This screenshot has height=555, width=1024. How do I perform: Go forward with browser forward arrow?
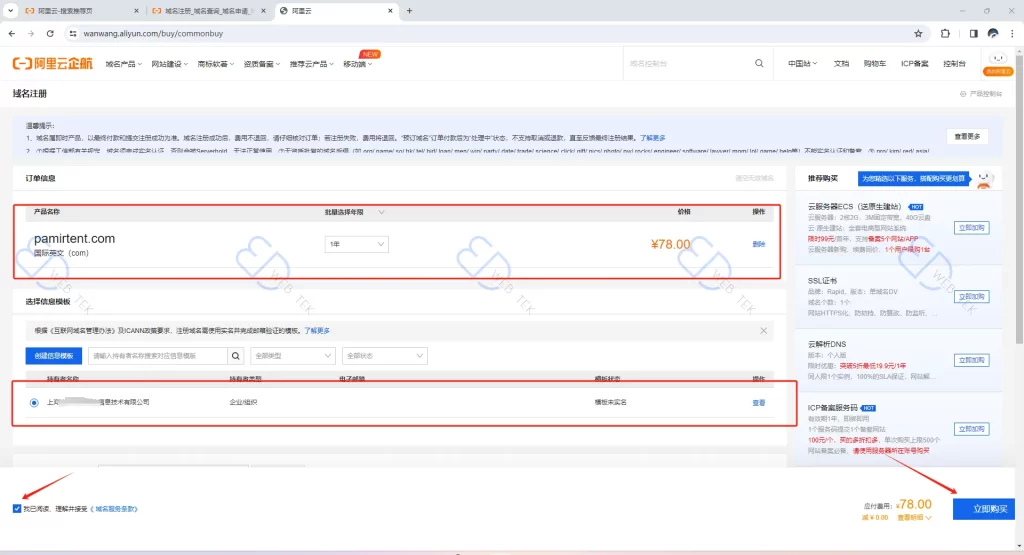(x=31, y=33)
